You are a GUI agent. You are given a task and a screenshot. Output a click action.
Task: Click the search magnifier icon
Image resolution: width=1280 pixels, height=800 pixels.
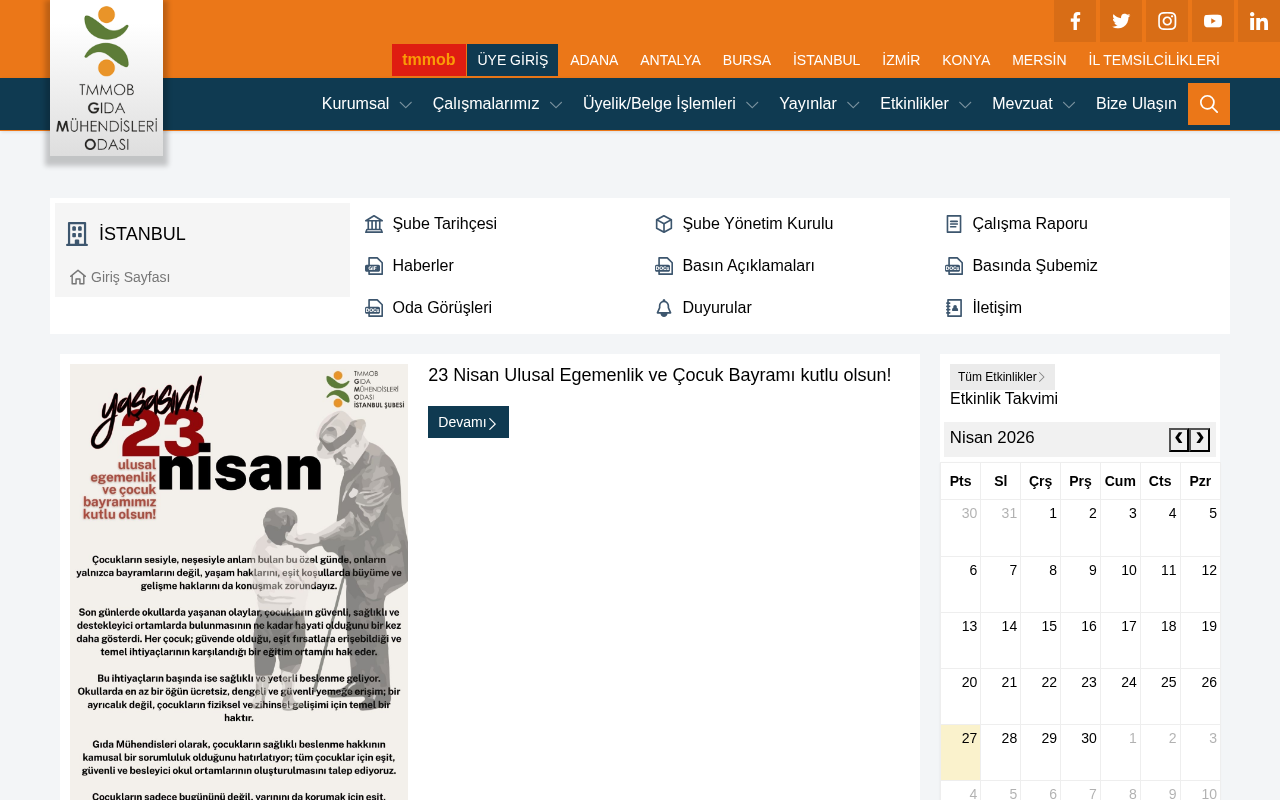pos(1209,104)
